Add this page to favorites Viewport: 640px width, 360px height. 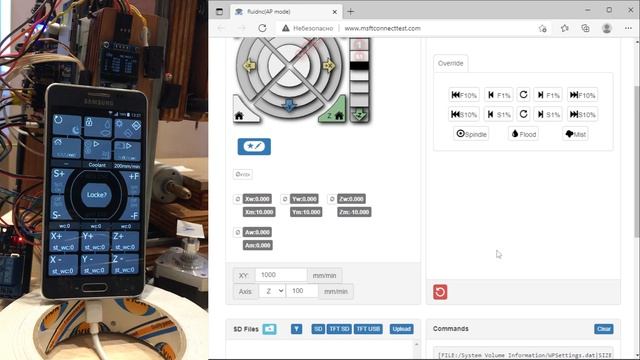pyautogui.click(x=542, y=28)
